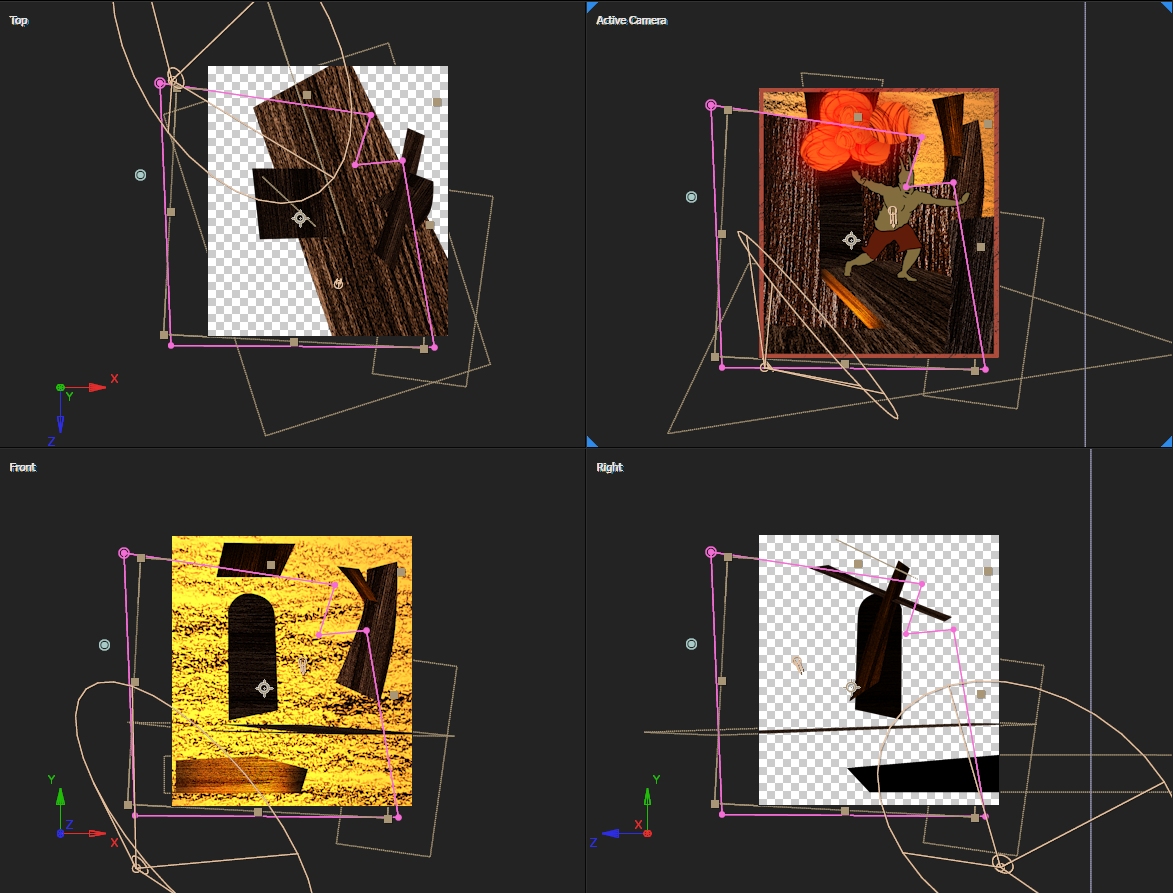Click the anchor point crosshair in Active Camera view

[x=851, y=240]
